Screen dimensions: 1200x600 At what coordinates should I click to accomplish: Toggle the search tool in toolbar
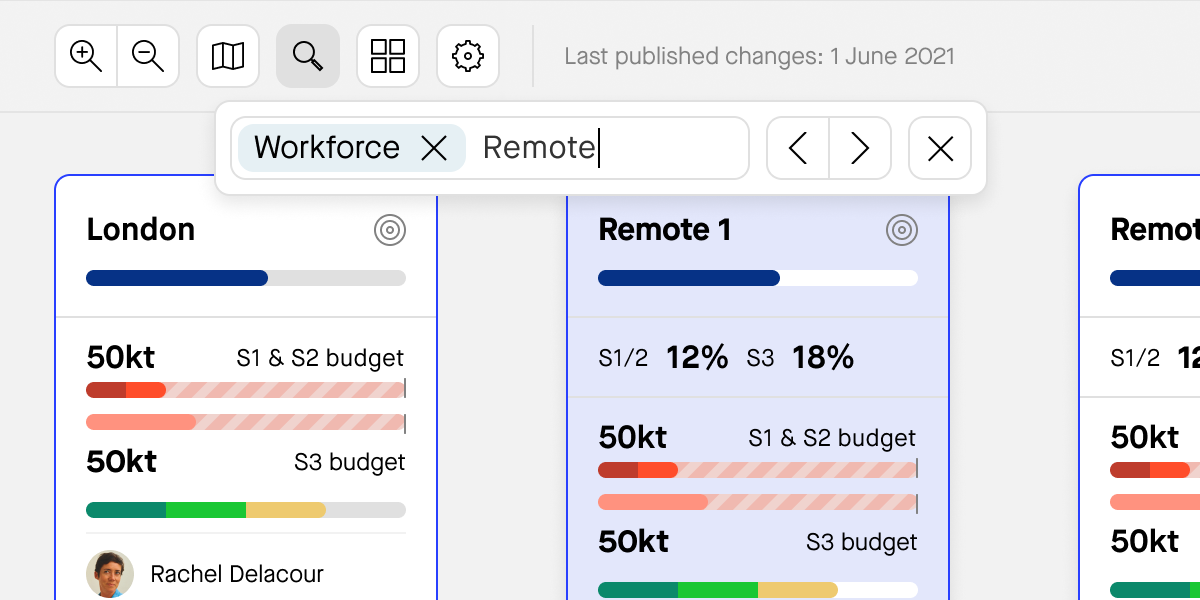(x=308, y=56)
